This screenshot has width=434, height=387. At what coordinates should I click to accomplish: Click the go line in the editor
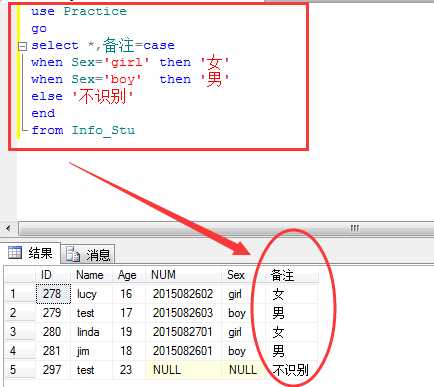(x=39, y=29)
